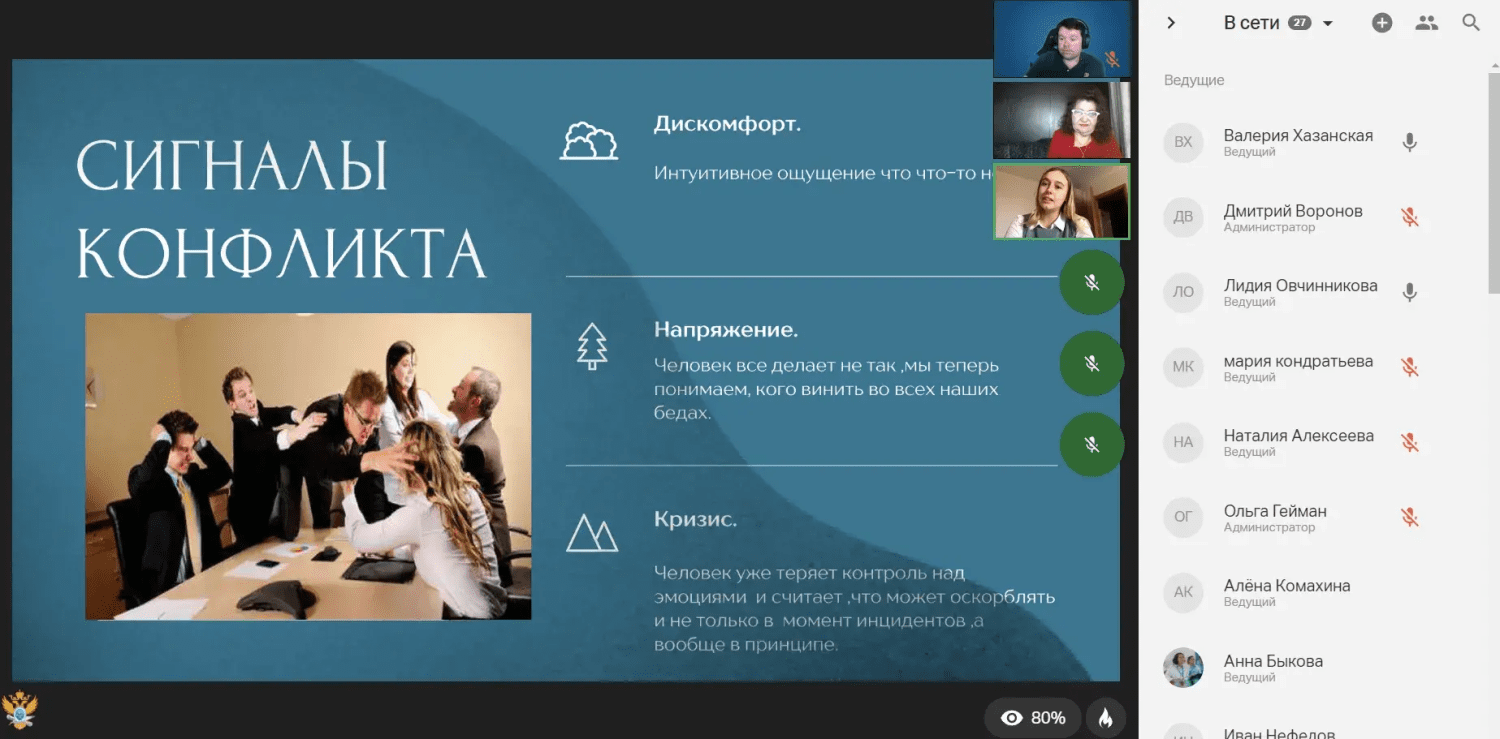The width and height of the screenshot is (1500, 739).
Task: Select participant name Анна Быкова
Action: [x=1273, y=661]
